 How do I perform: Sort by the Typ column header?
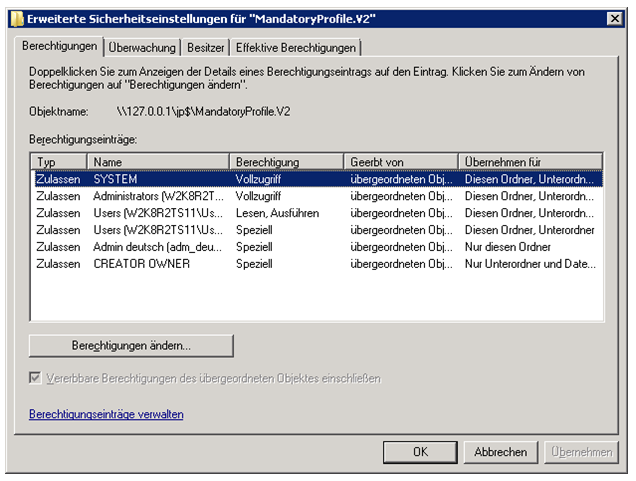[x=58, y=162]
